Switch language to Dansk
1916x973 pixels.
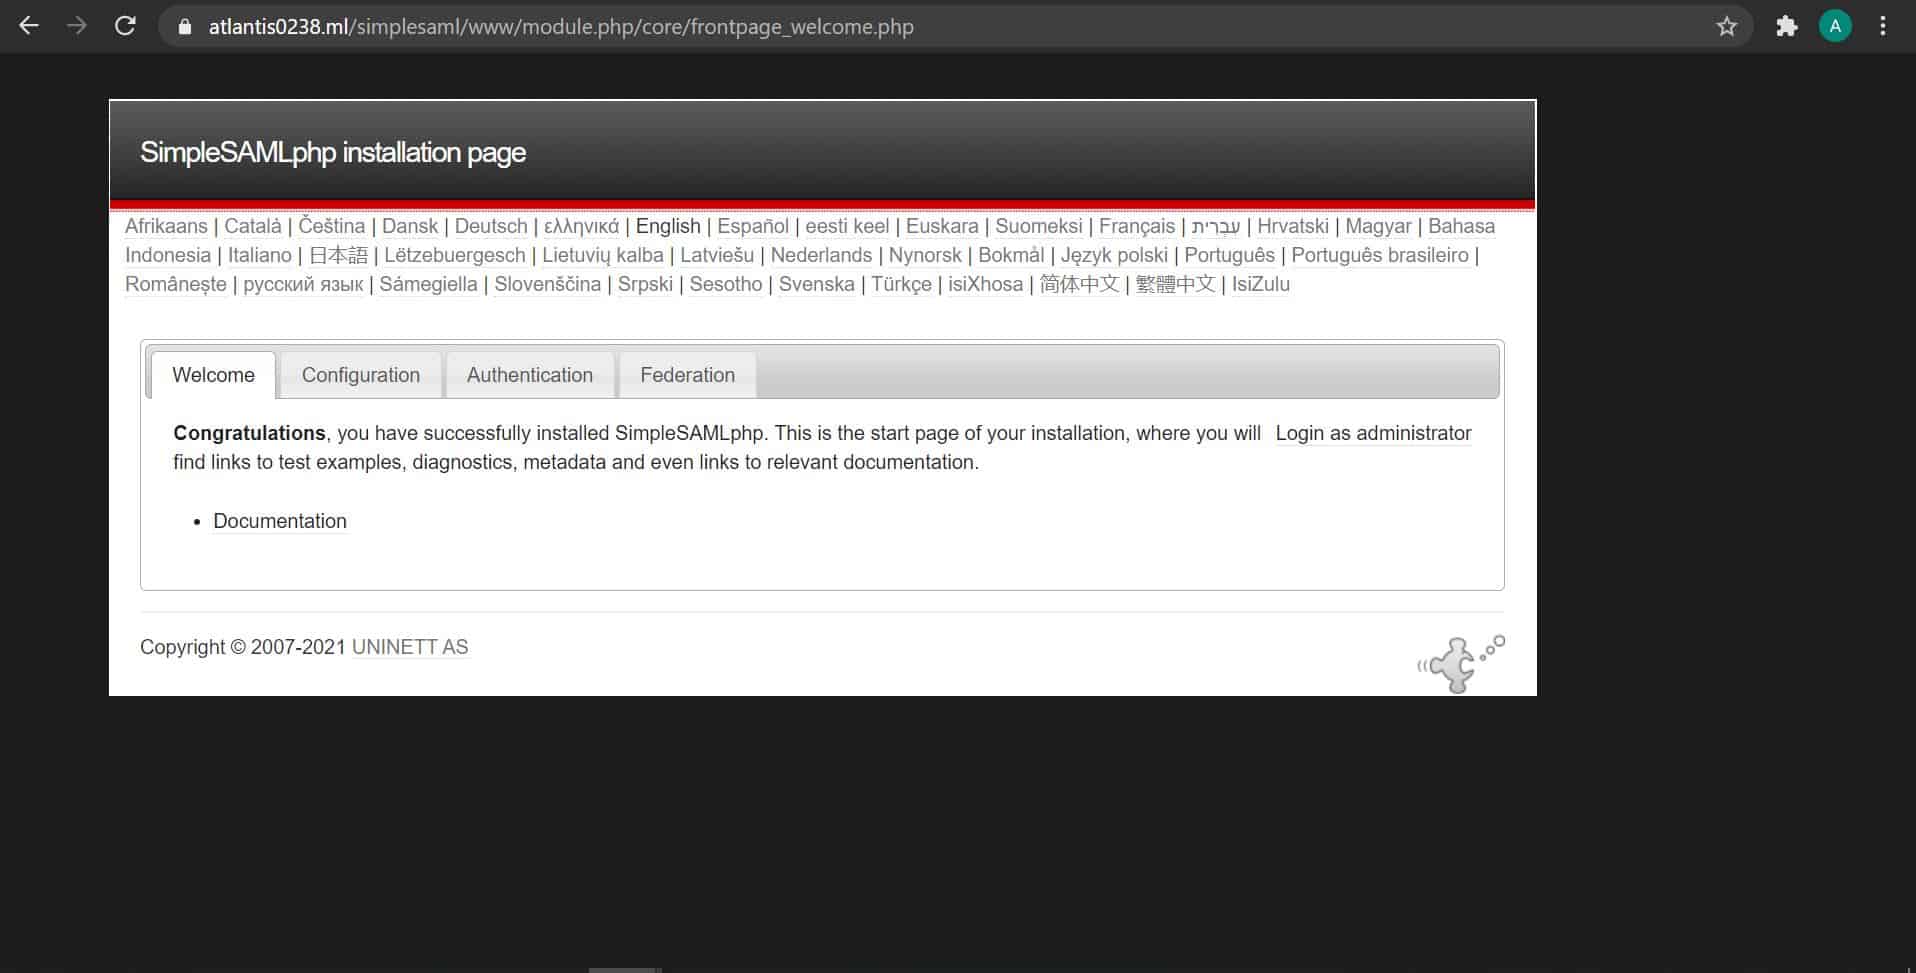click(410, 226)
